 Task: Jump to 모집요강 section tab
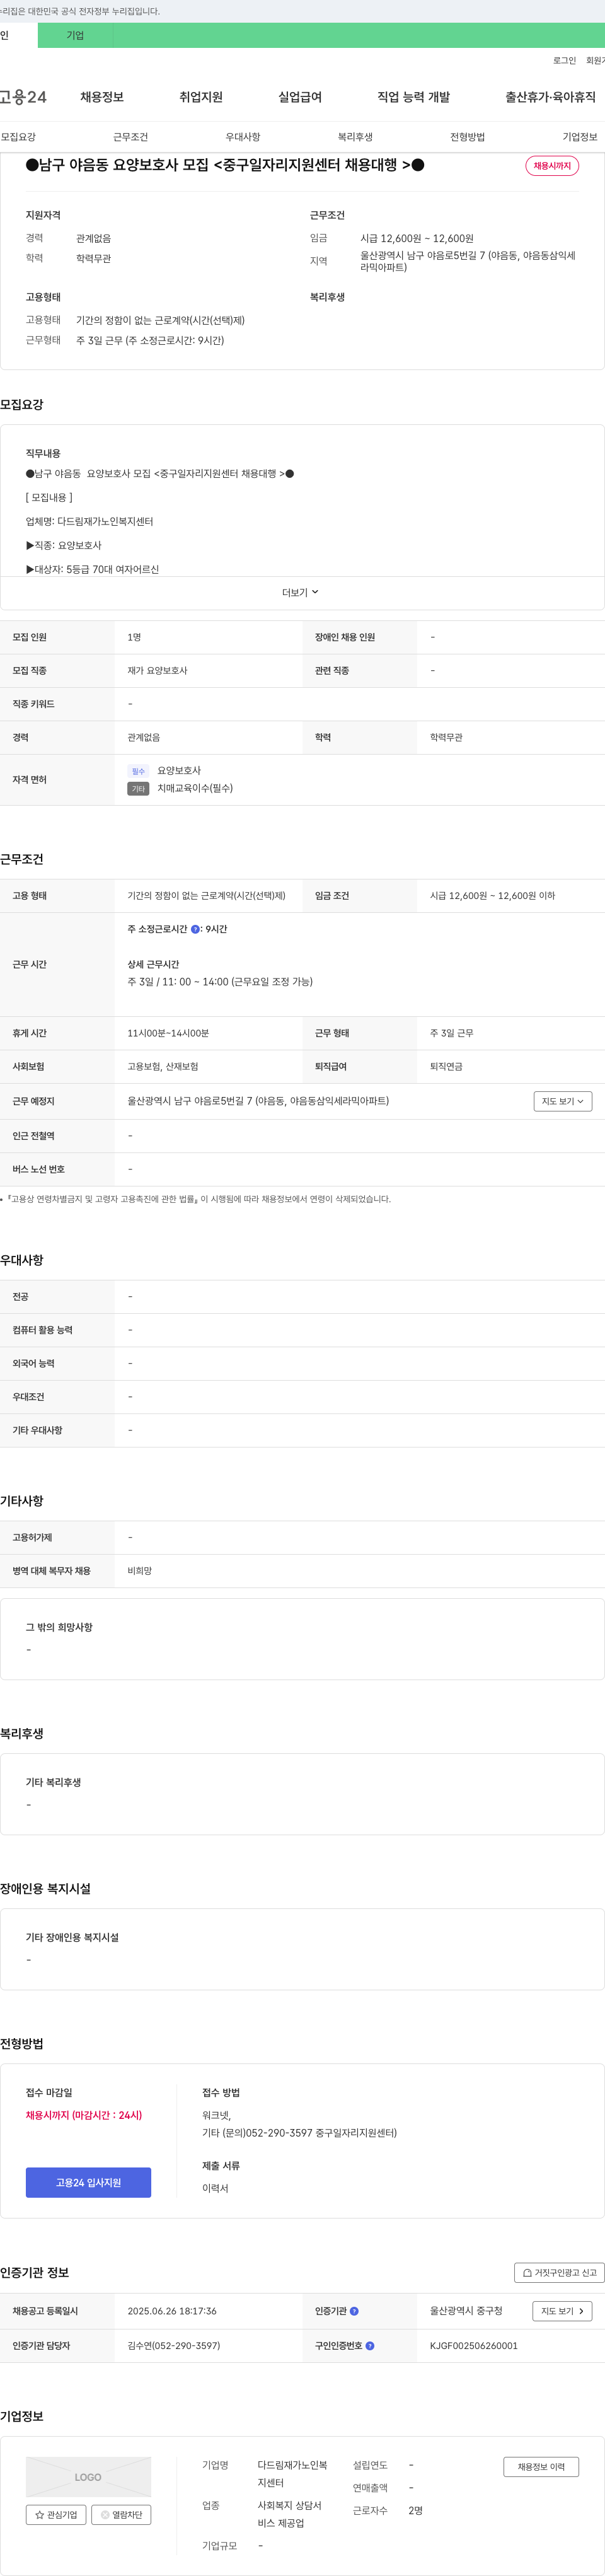[18, 137]
